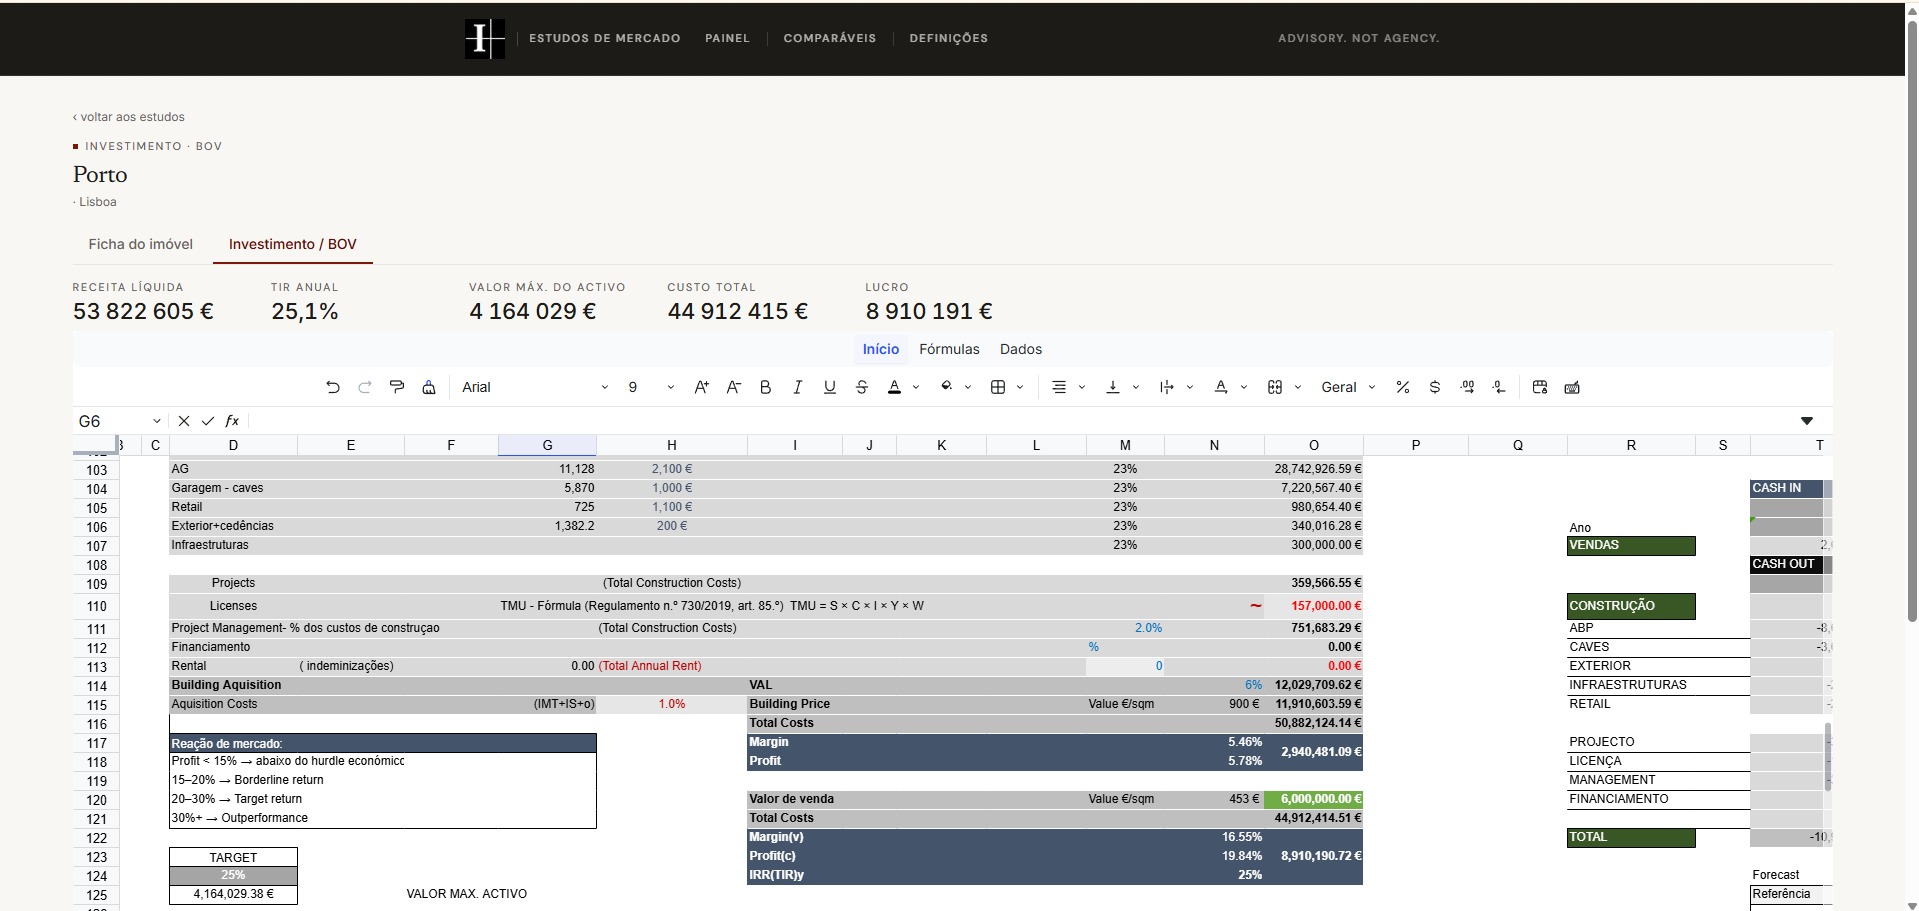Toggle bold formatting
This screenshot has width=1919, height=911.
click(765, 387)
